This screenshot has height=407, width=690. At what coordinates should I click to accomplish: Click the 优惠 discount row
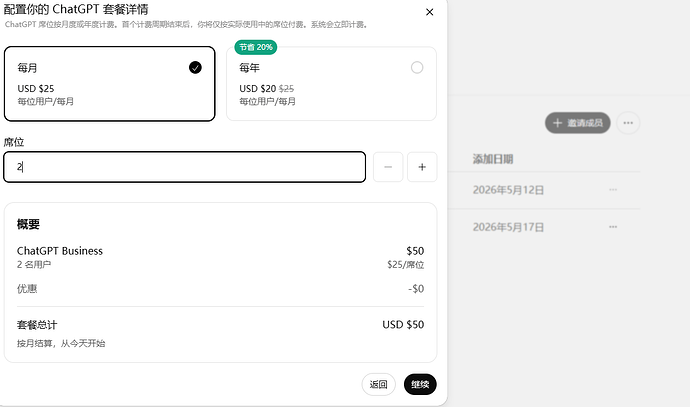[220, 289]
